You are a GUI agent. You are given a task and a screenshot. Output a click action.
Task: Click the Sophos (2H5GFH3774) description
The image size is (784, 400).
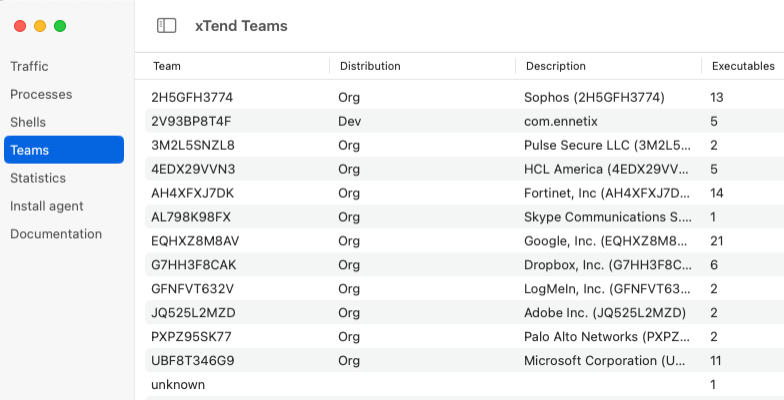coord(594,97)
